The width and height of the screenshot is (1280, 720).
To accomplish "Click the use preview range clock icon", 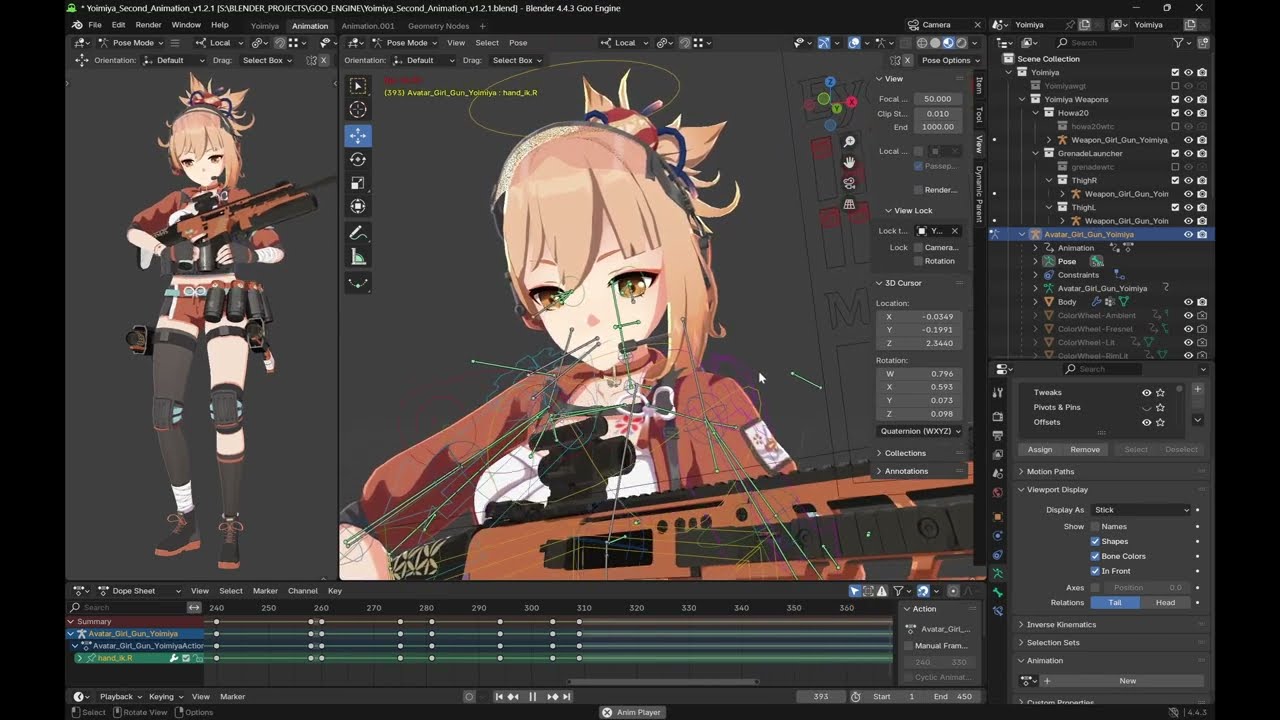I will pos(855,697).
